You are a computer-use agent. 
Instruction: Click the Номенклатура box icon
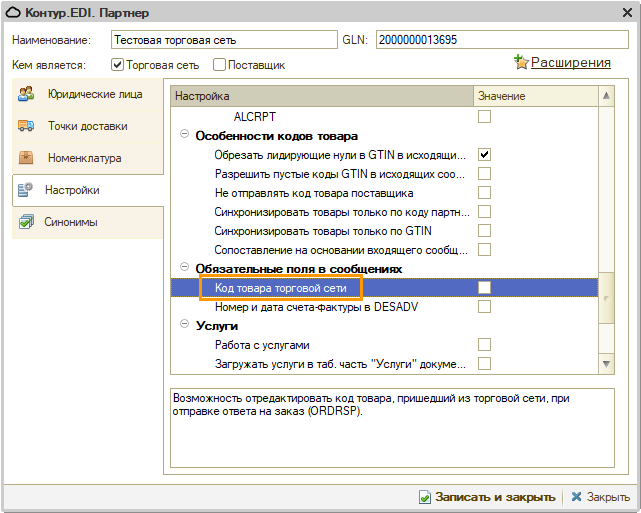coord(27,158)
